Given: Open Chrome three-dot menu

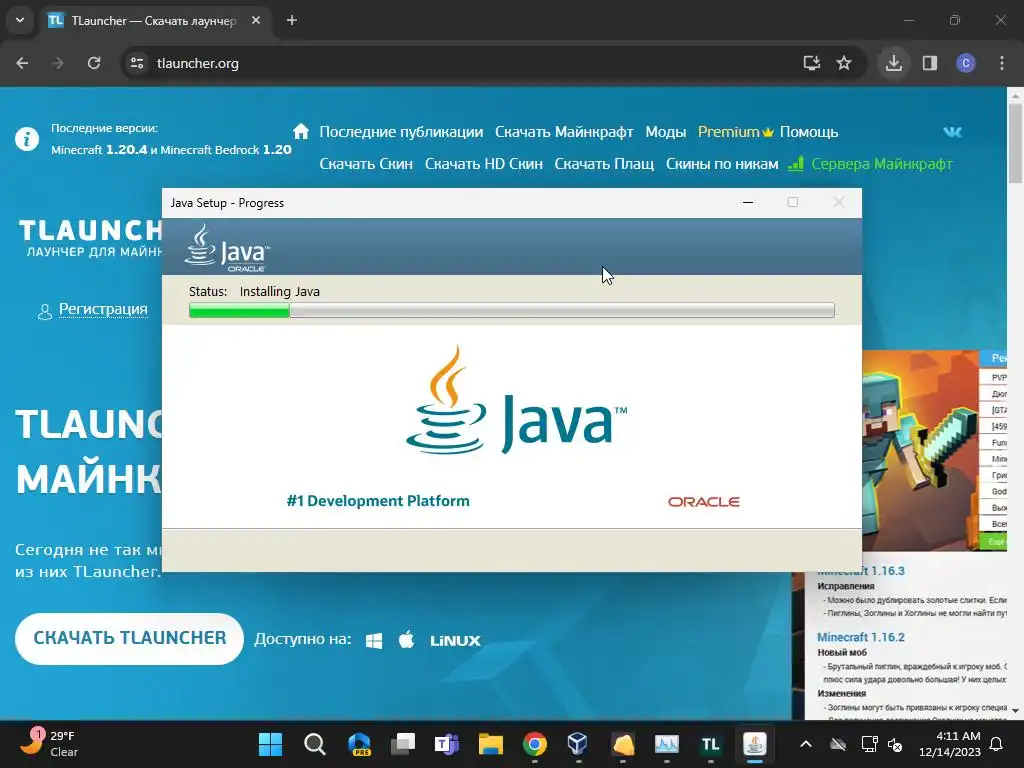Looking at the screenshot, I should (x=1002, y=63).
